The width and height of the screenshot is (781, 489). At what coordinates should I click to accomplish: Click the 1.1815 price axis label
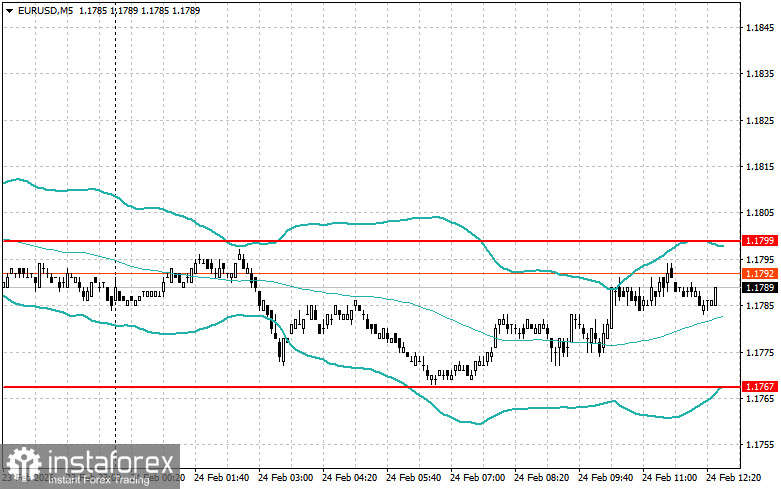(x=760, y=167)
